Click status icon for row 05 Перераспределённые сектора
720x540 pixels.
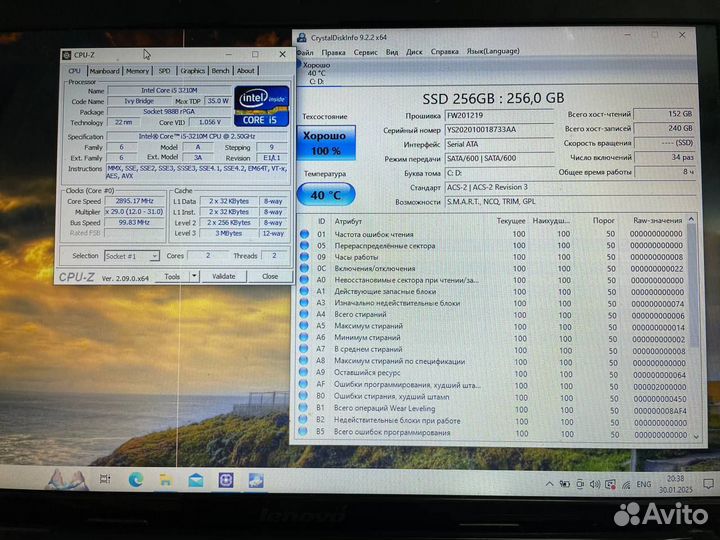(x=304, y=245)
